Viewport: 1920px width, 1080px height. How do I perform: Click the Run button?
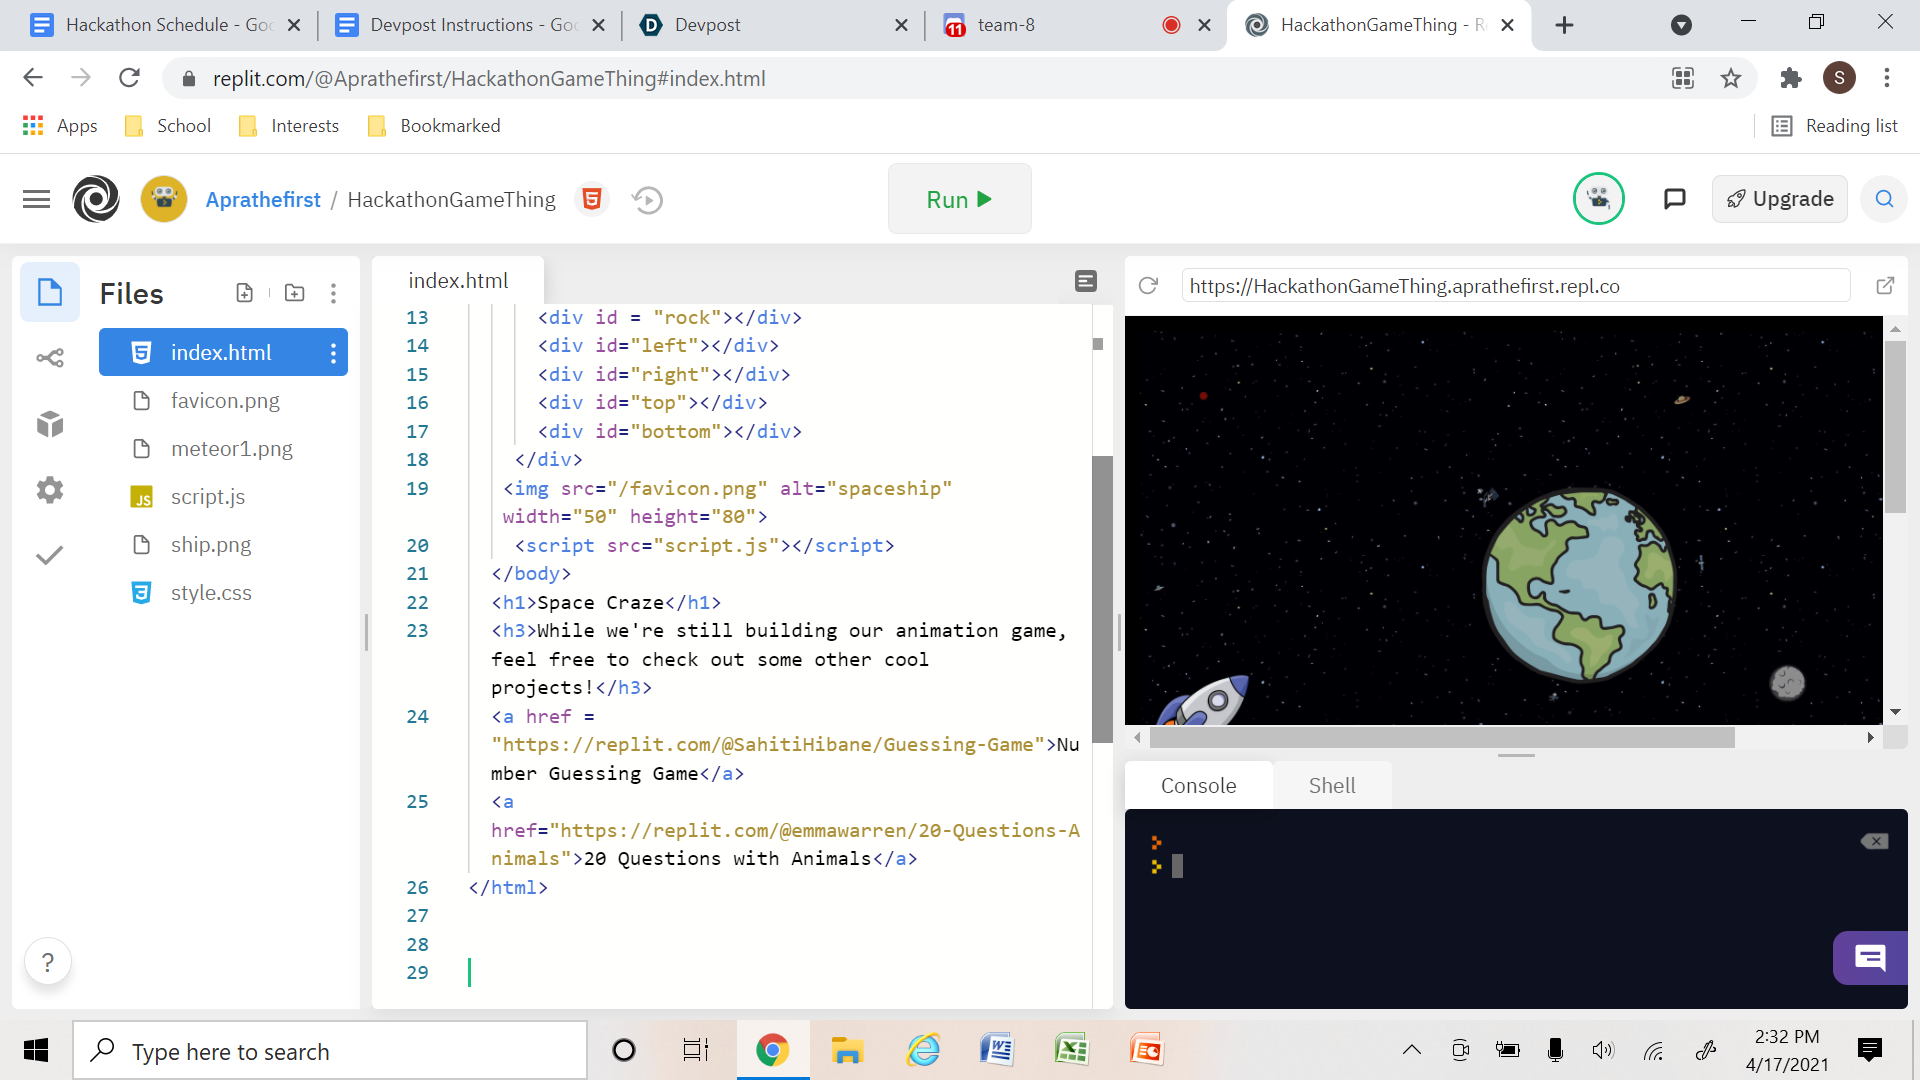pos(959,200)
